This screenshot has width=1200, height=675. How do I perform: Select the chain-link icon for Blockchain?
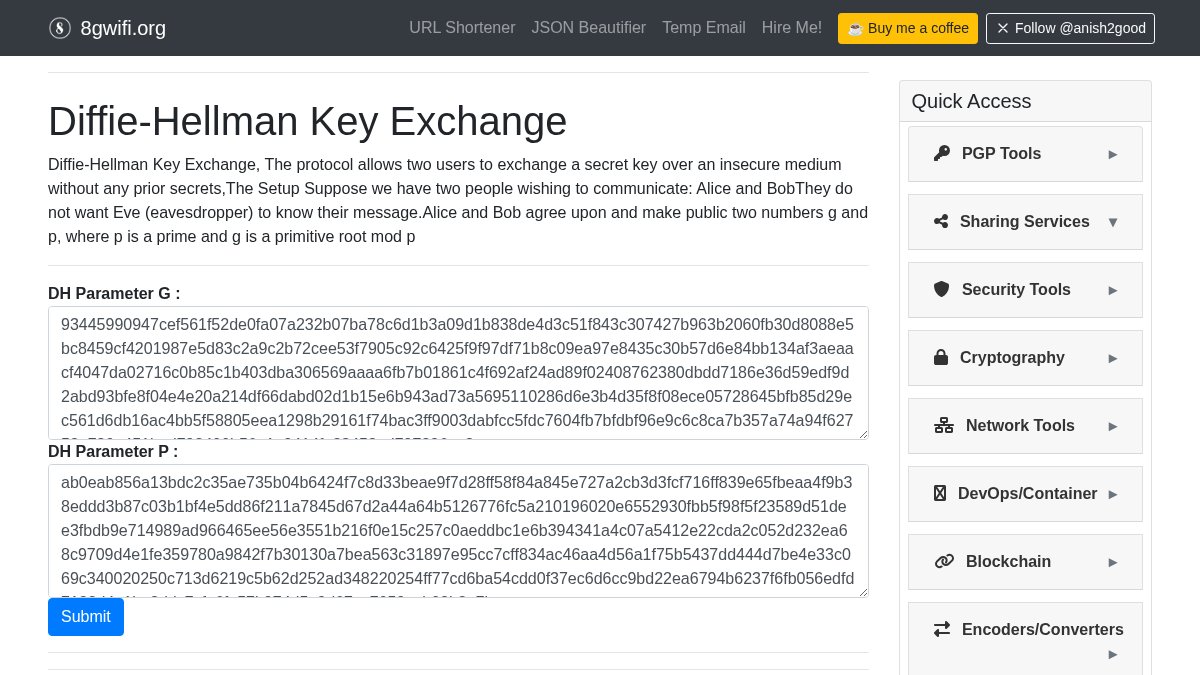[x=944, y=561]
